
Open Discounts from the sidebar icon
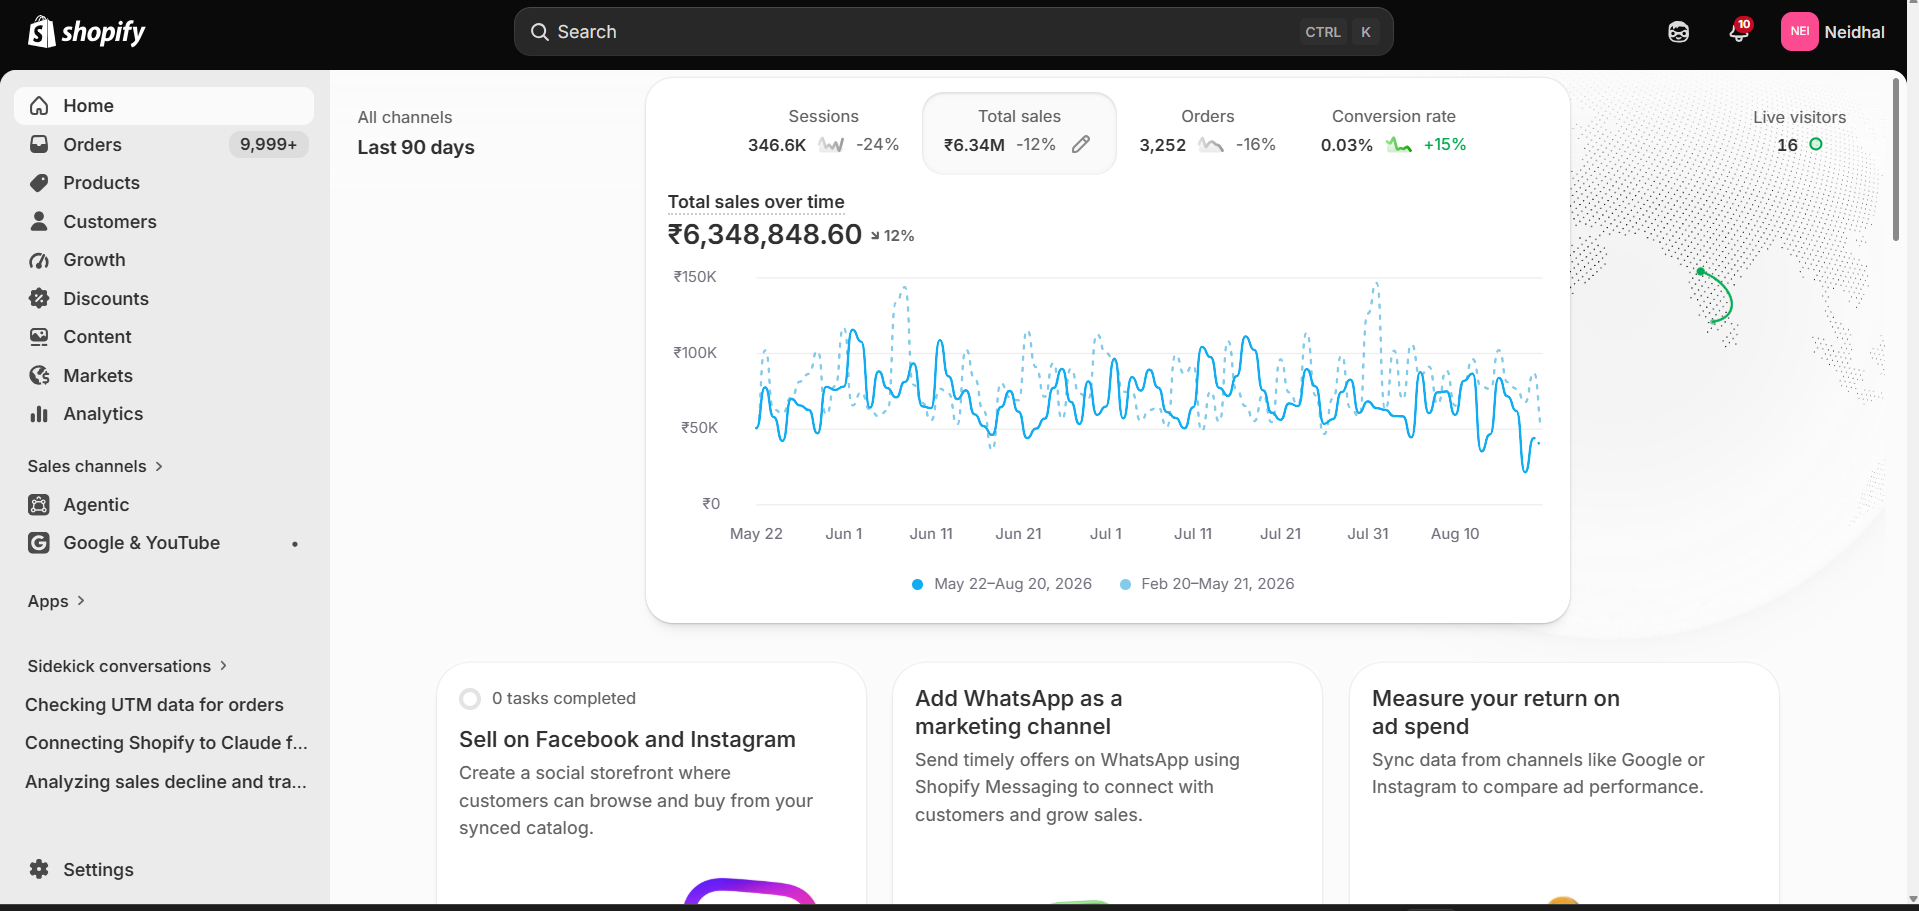[39, 298]
